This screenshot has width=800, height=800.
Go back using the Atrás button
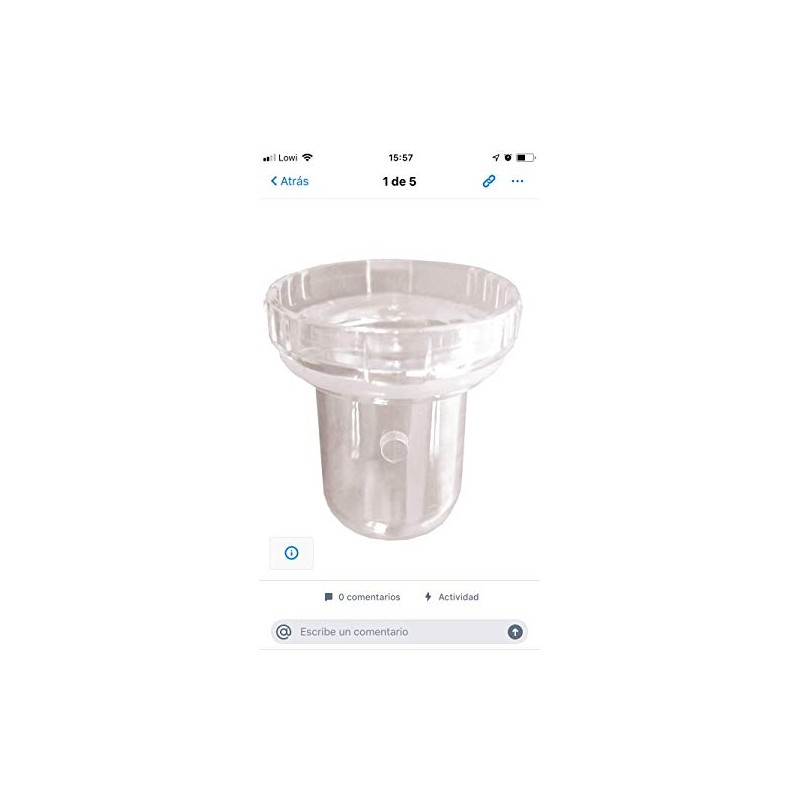click(x=289, y=181)
